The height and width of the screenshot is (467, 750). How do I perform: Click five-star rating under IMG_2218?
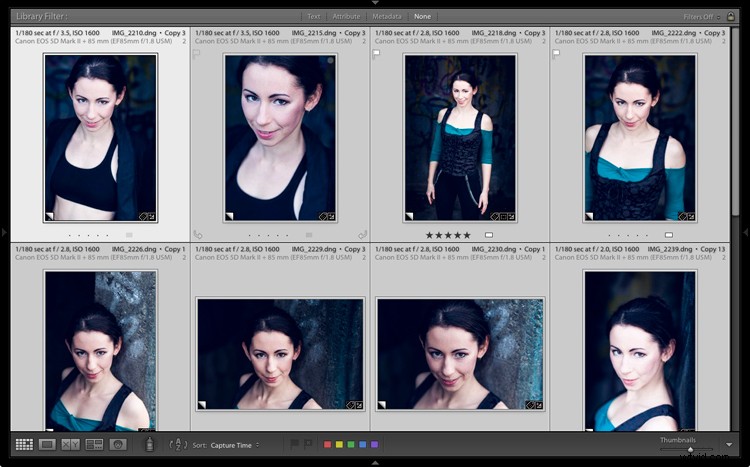tap(448, 235)
